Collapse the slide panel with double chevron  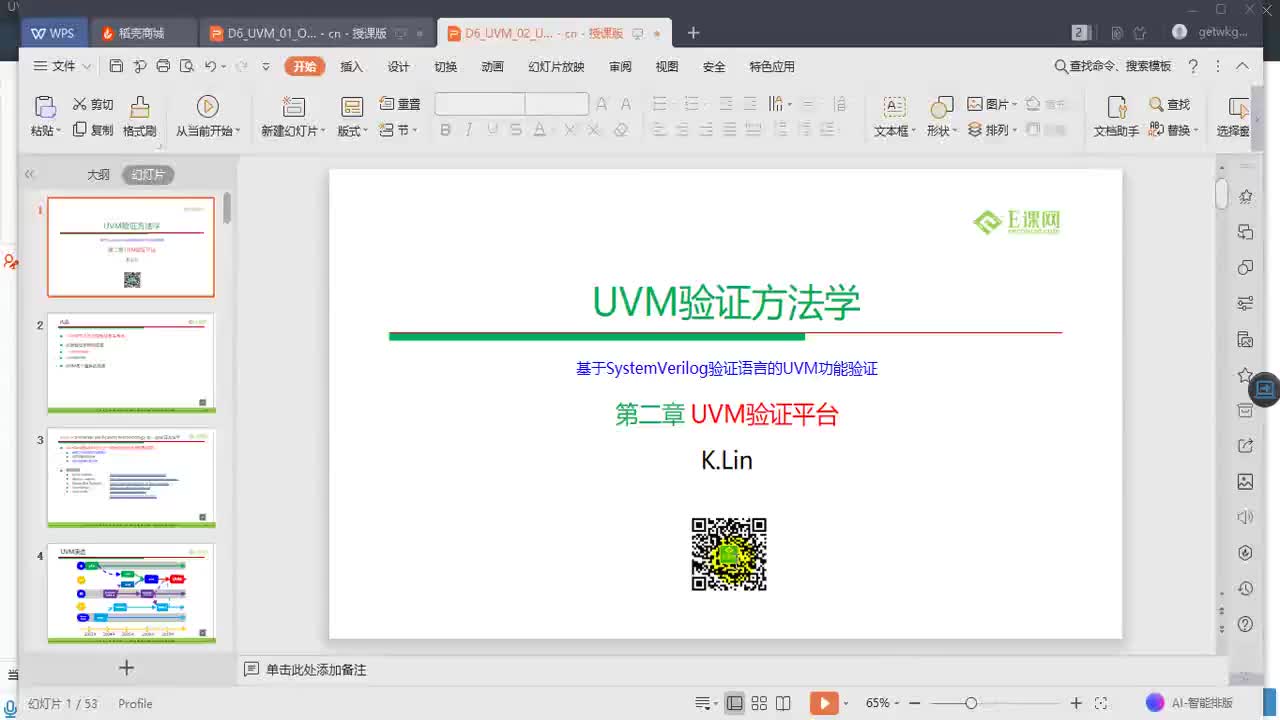(30, 174)
